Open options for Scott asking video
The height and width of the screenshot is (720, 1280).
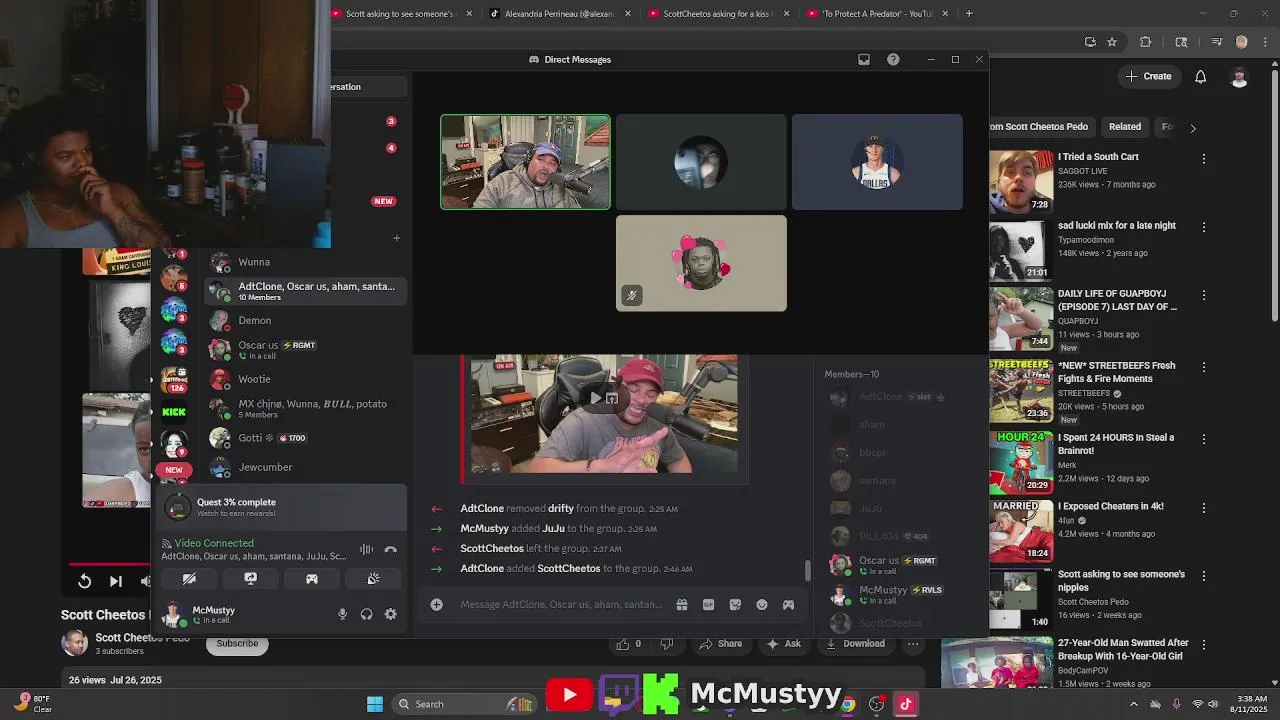click(x=1203, y=576)
